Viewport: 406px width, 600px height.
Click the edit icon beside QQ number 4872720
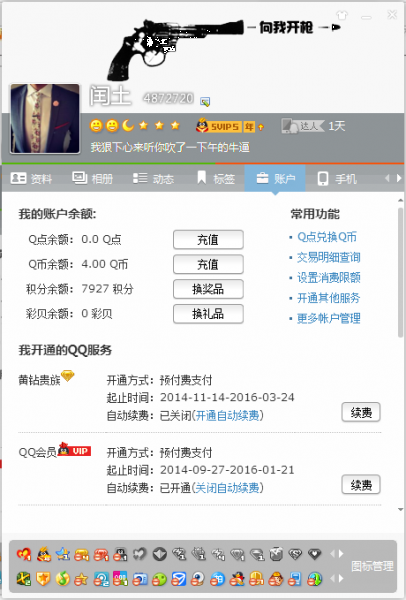point(205,101)
